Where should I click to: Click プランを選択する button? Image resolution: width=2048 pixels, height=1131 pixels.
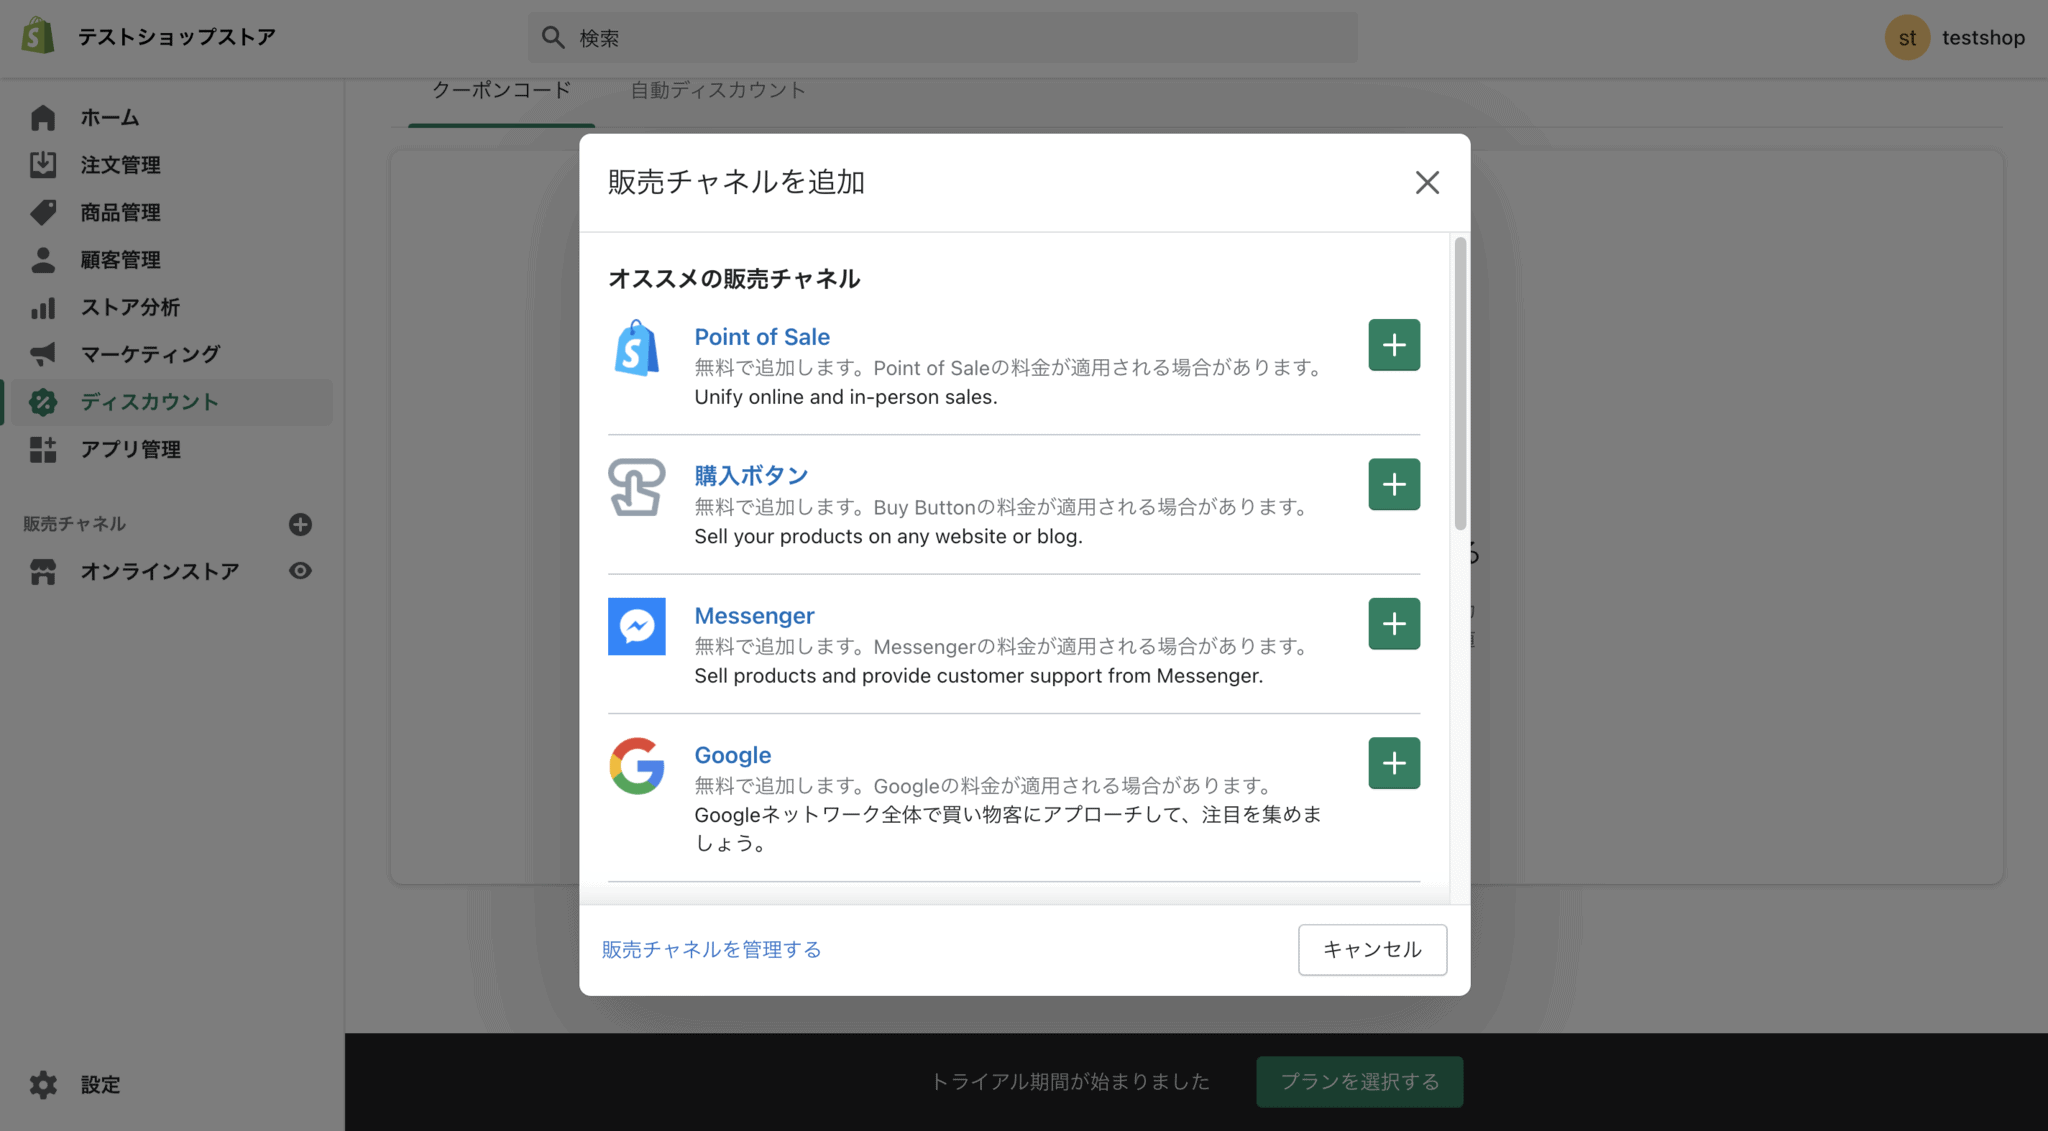pos(1360,1082)
